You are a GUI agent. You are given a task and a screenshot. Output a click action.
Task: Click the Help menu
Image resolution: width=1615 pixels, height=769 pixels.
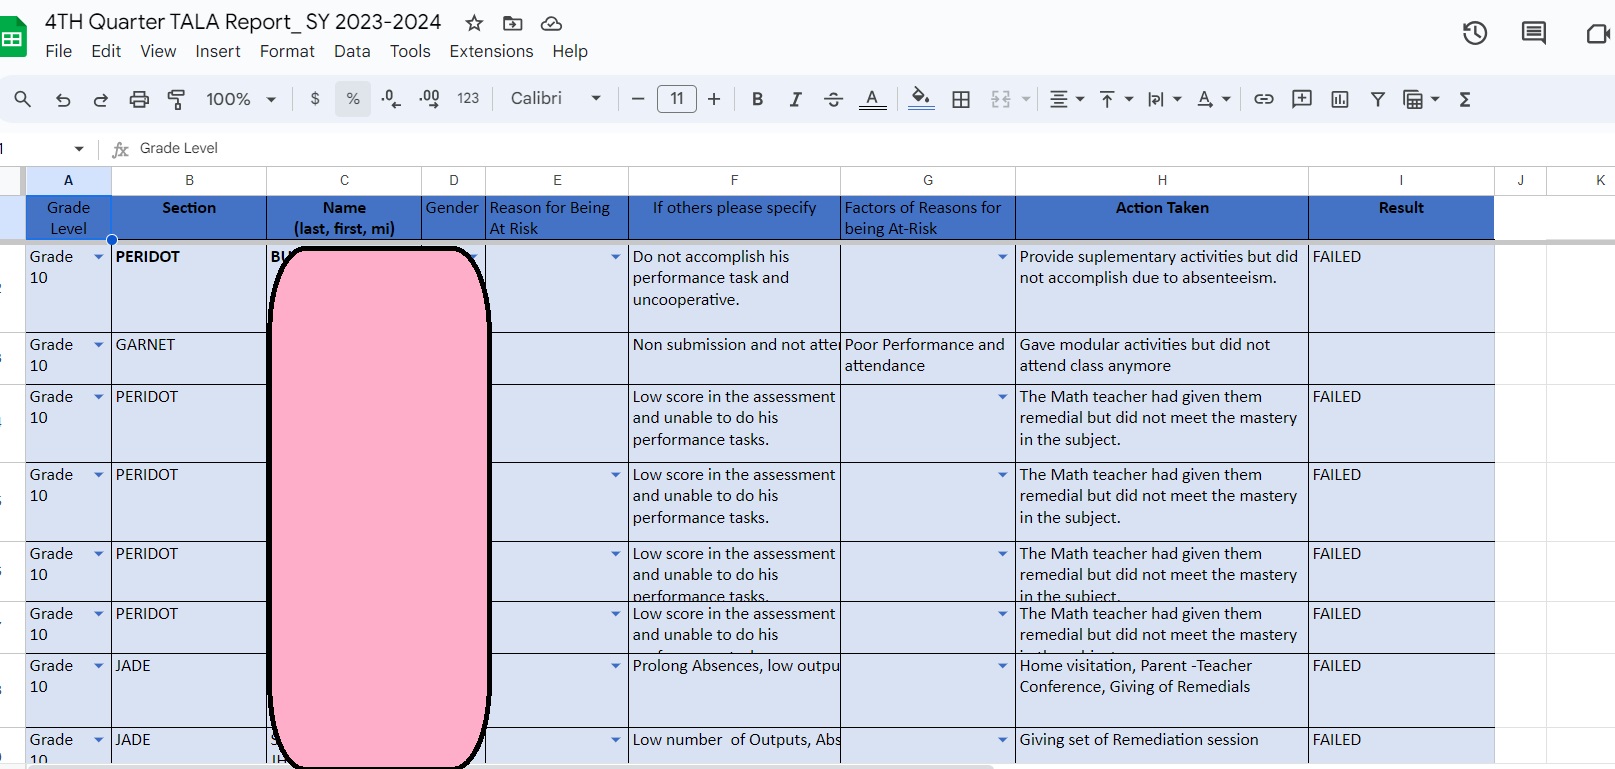(x=570, y=51)
